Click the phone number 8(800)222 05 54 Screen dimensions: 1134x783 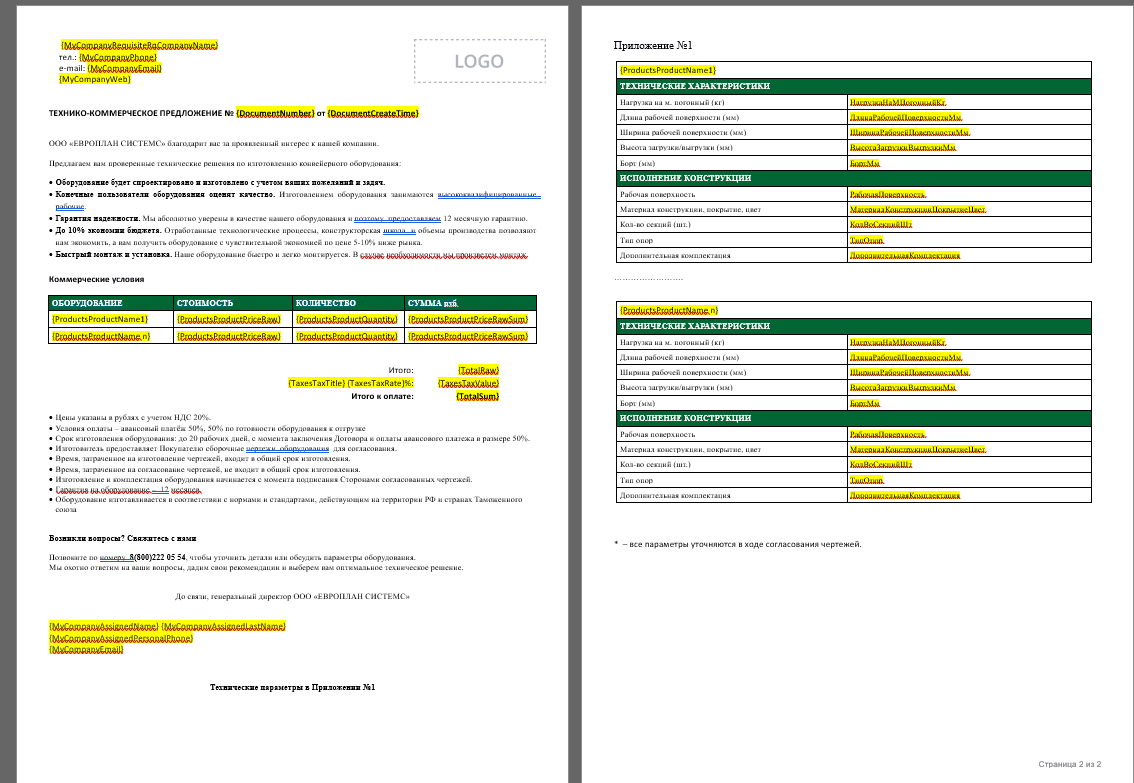(x=158, y=557)
